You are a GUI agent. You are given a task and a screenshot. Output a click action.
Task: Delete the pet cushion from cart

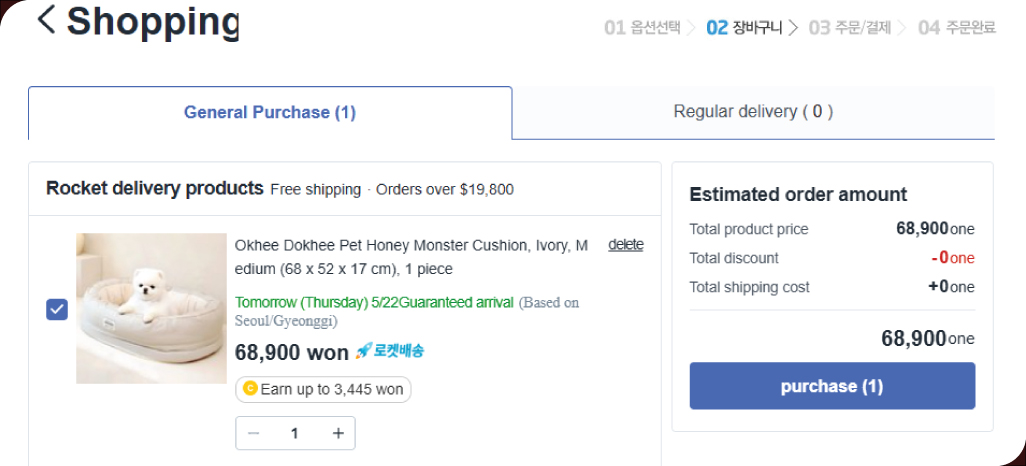click(x=625, y=245)
